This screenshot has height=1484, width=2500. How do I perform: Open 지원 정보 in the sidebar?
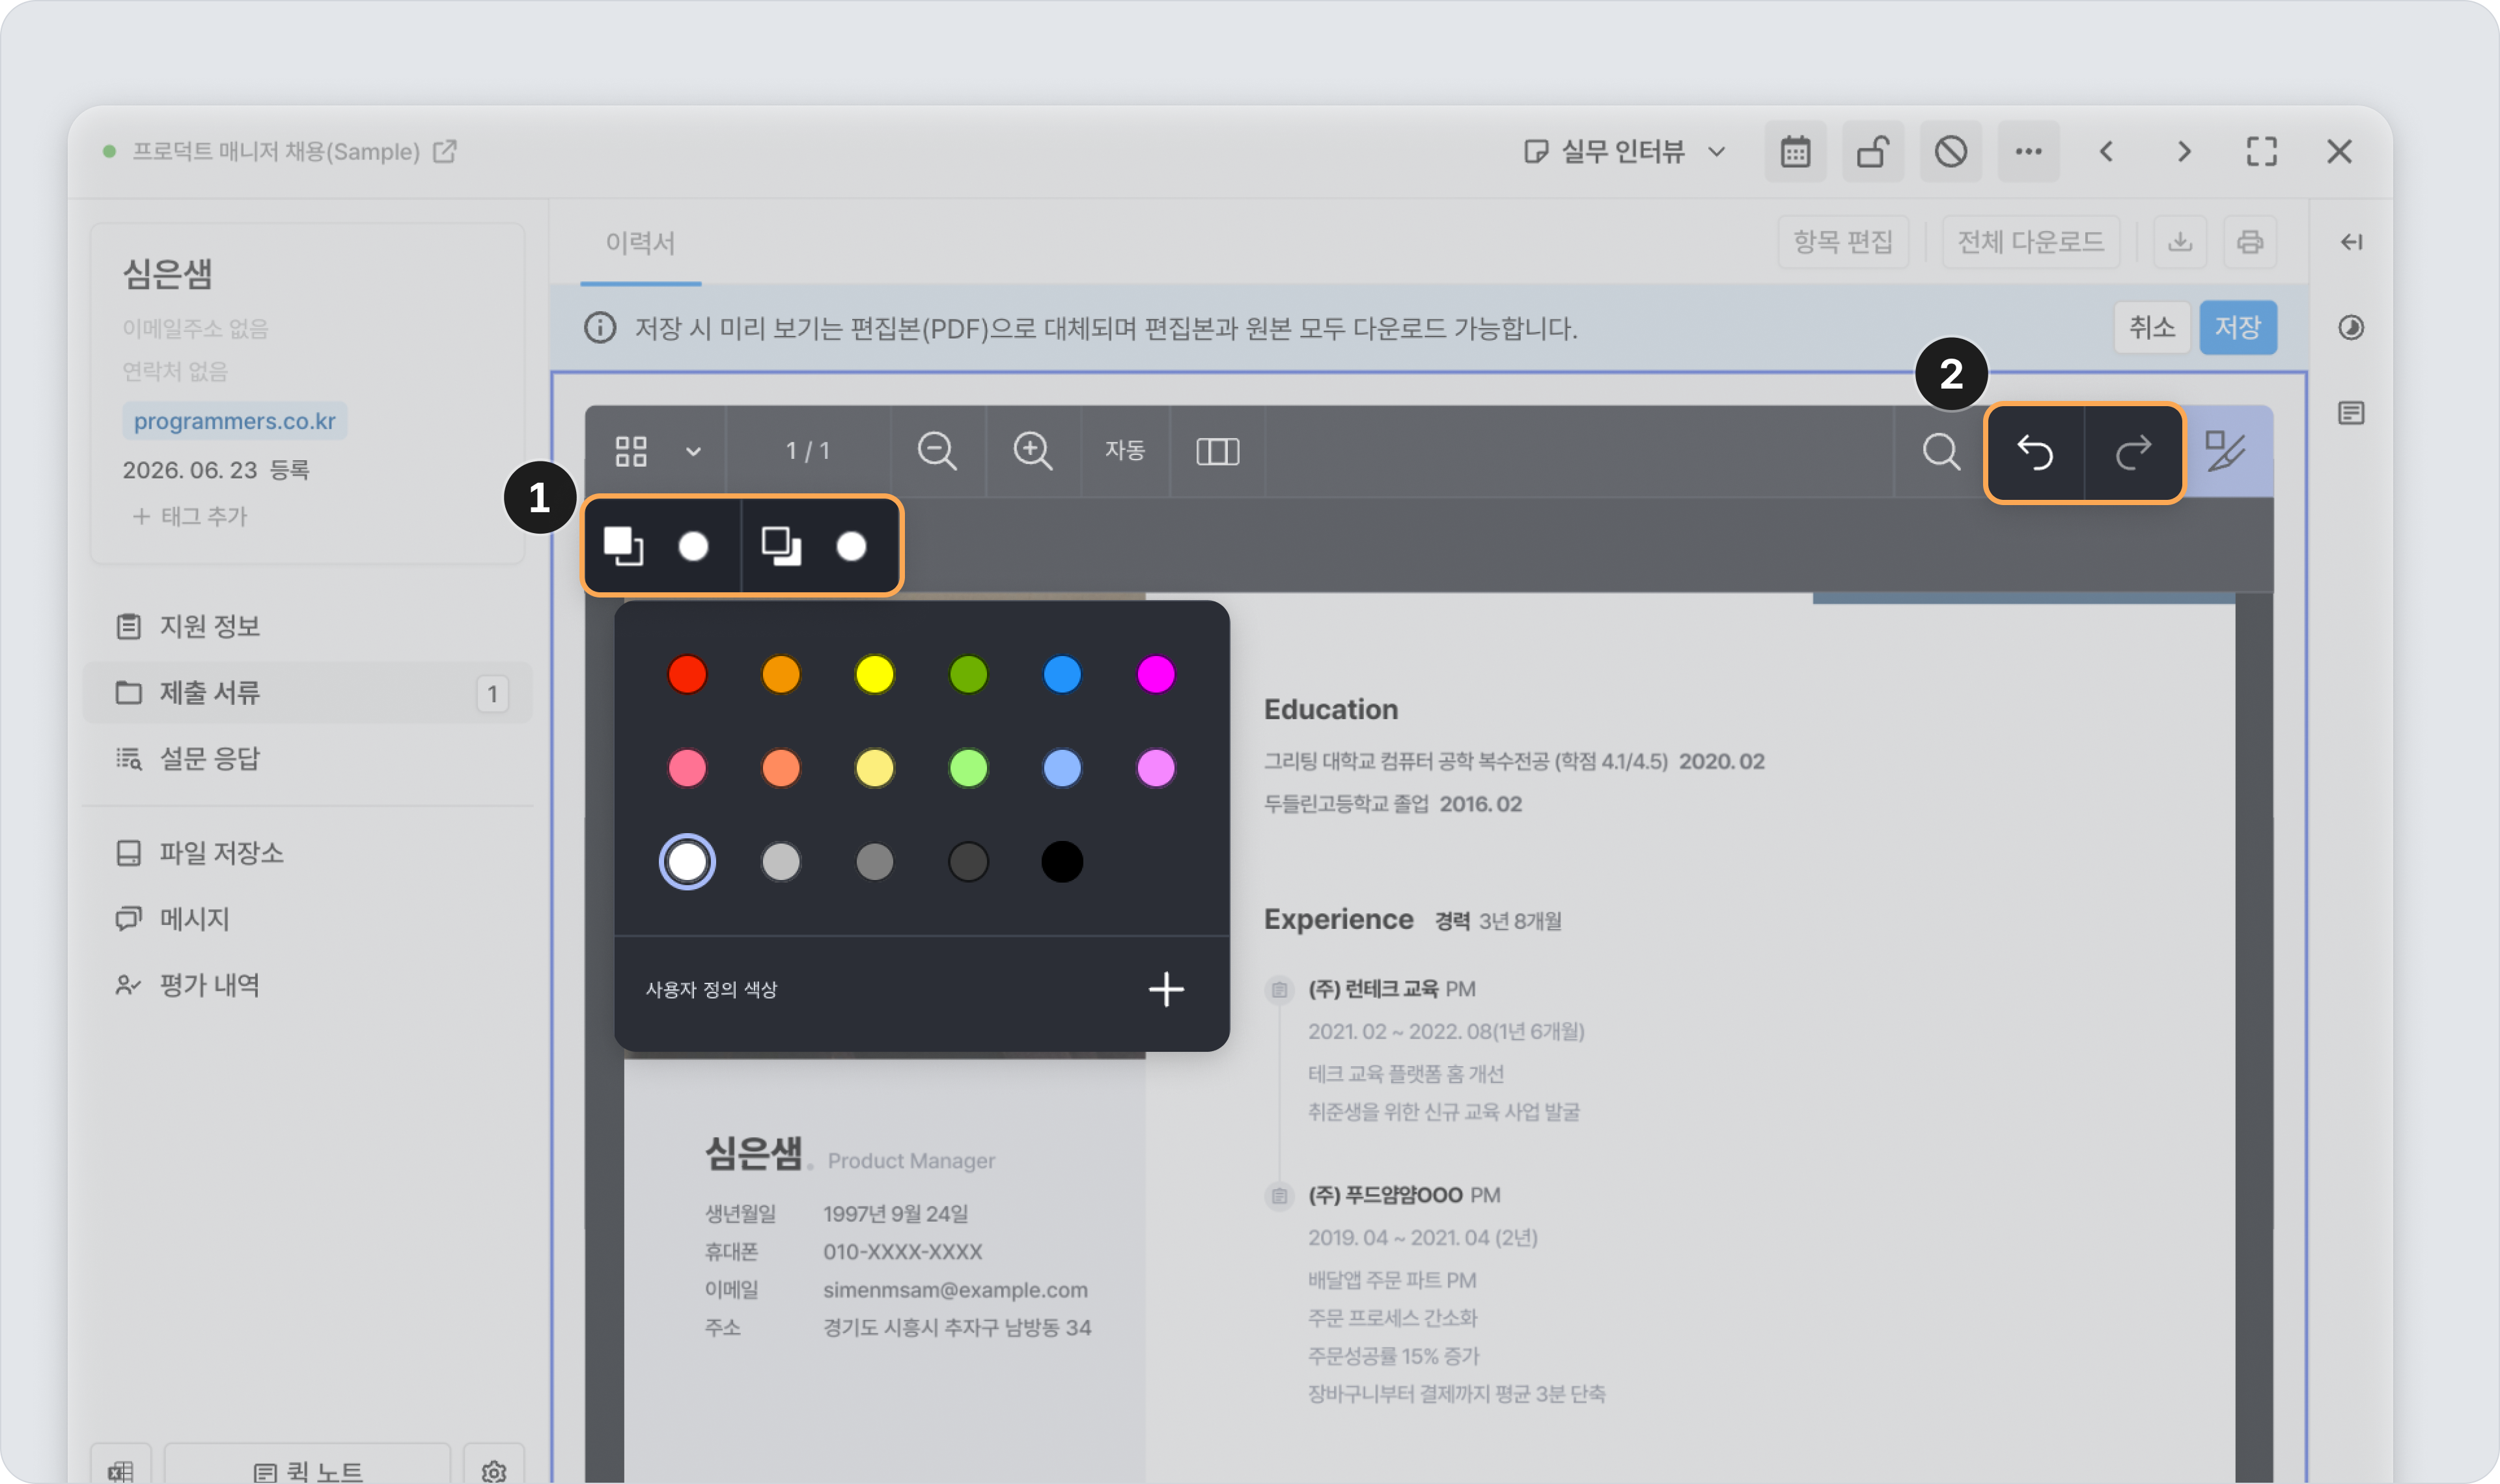point(308,626)
